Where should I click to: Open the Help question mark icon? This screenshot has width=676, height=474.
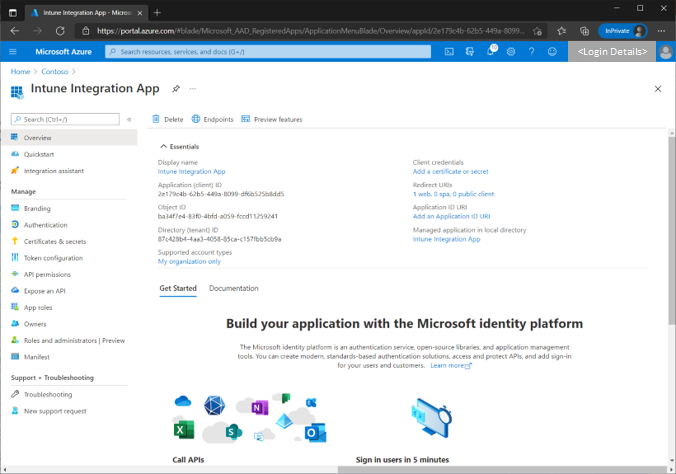532,52
